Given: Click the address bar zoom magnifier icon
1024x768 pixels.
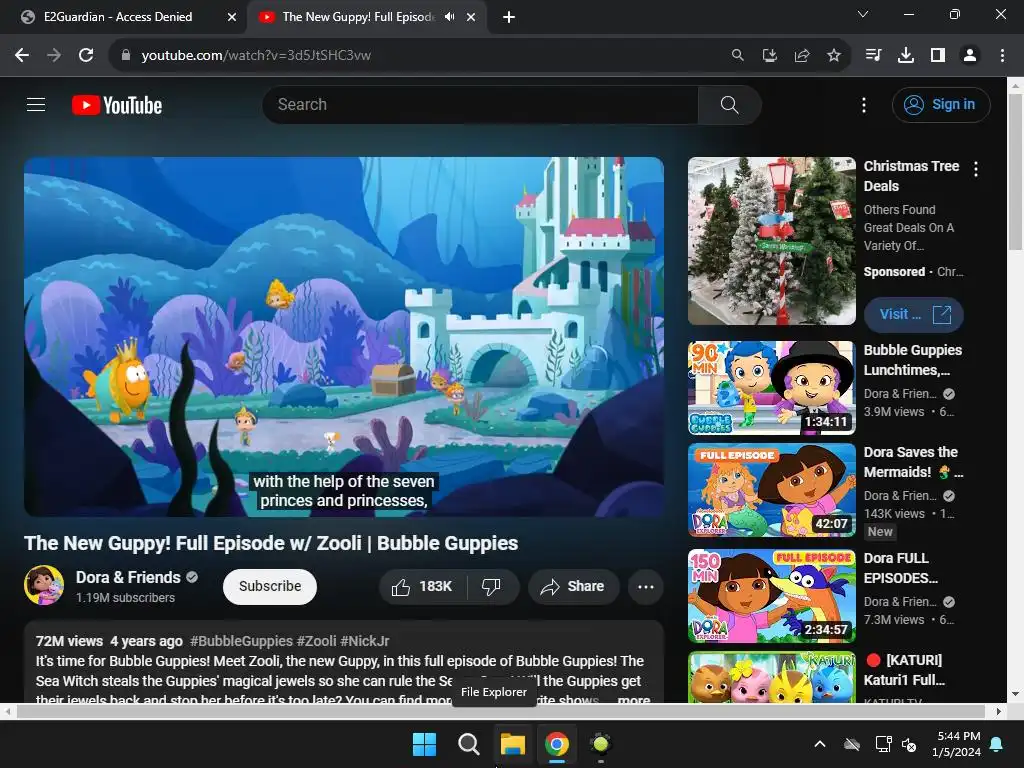Looking at the screenshot, I should (737, 55).
